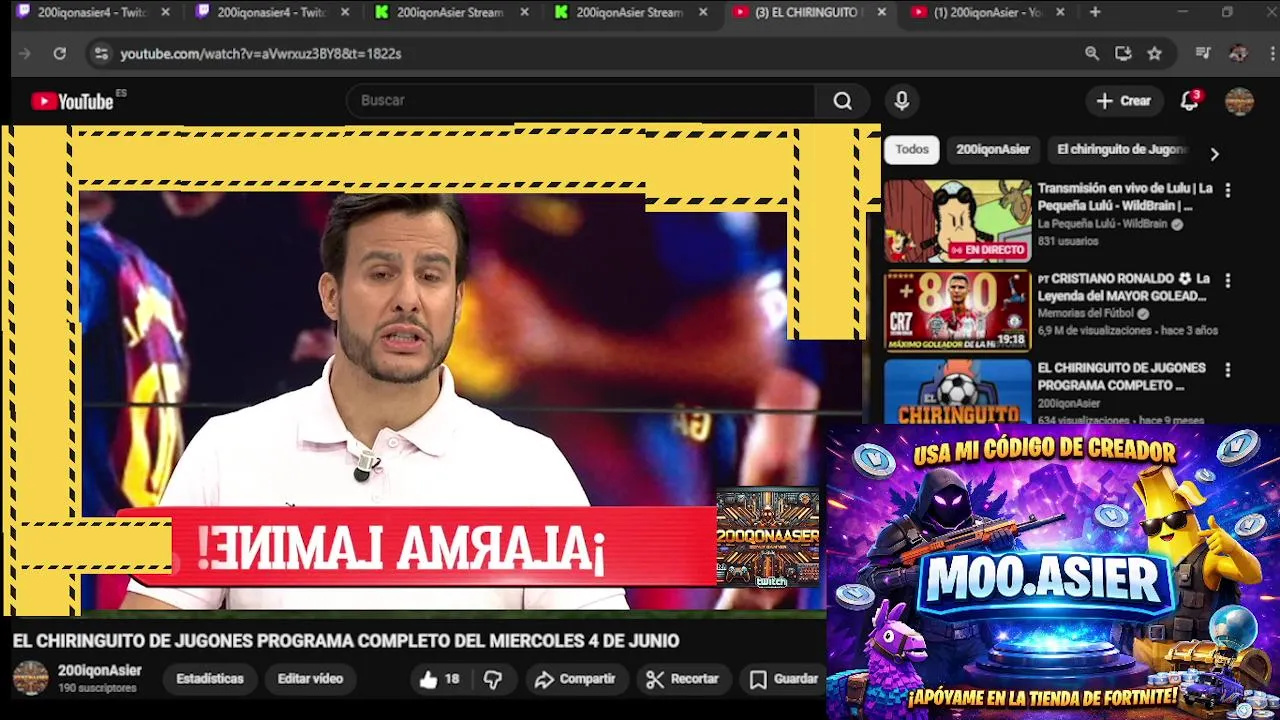
Task: Go to the YouTube home logo
Action: pos(73,101)
